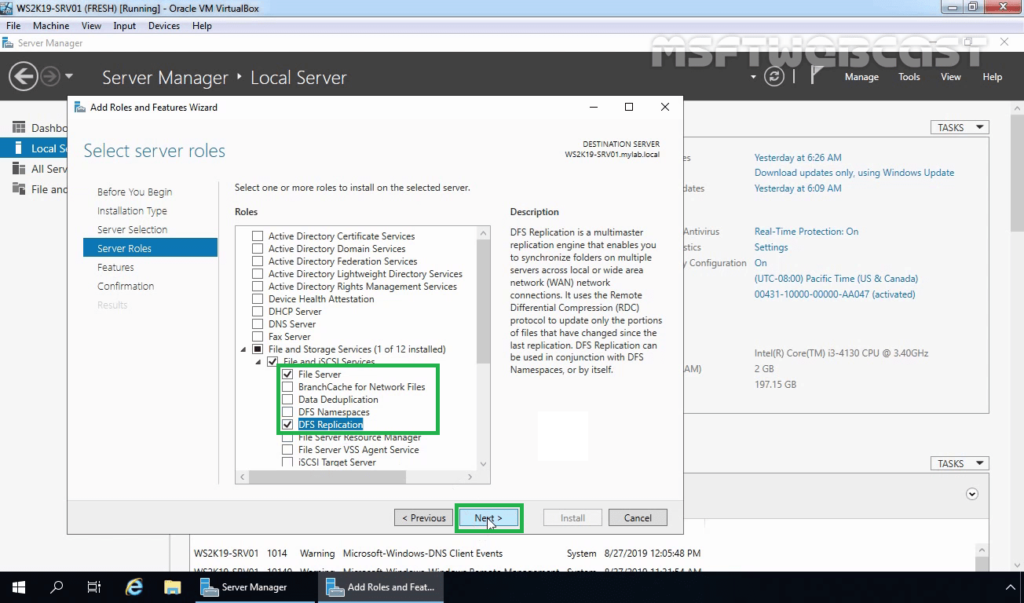
Task: Uncheck the File Server role service
Action: (287, 374)
